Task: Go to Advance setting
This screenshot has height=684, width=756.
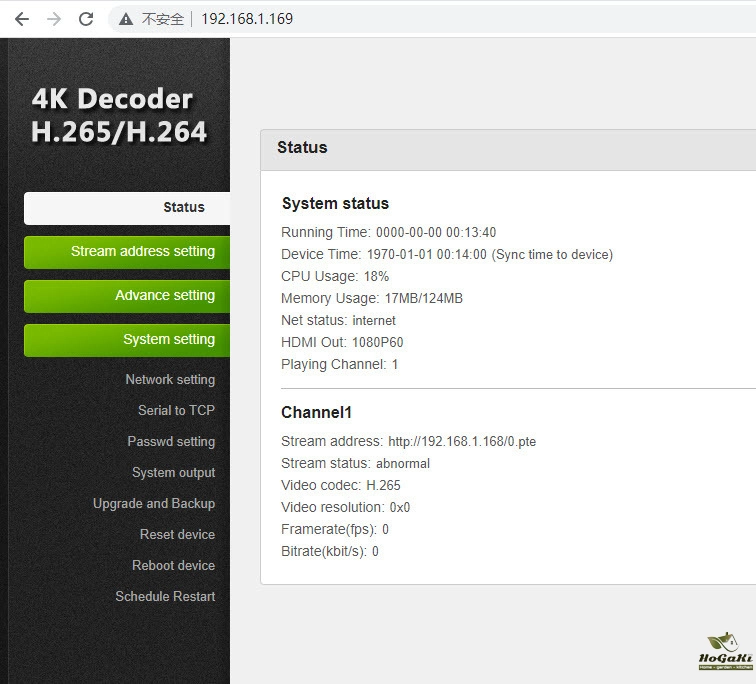Action: [127, 296]
